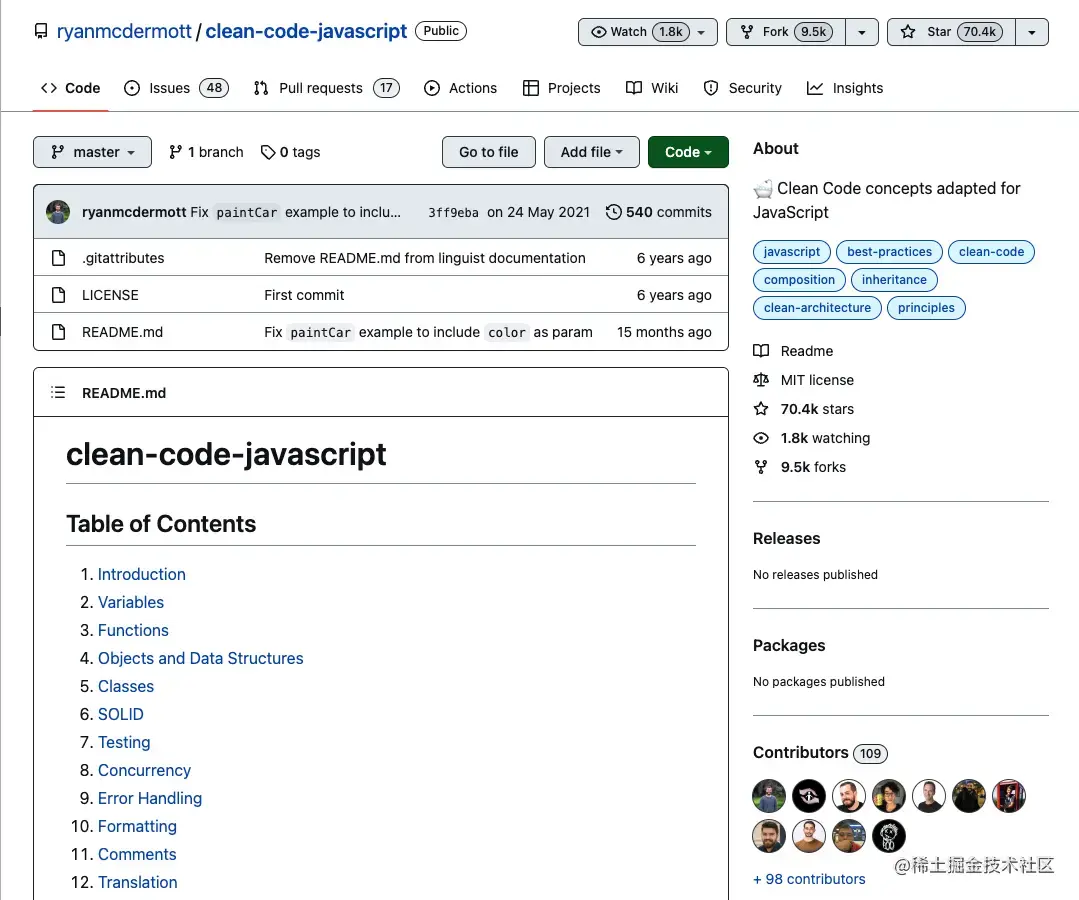
Task: Select the 'javascript' topic tag
Action: [792, 252]
